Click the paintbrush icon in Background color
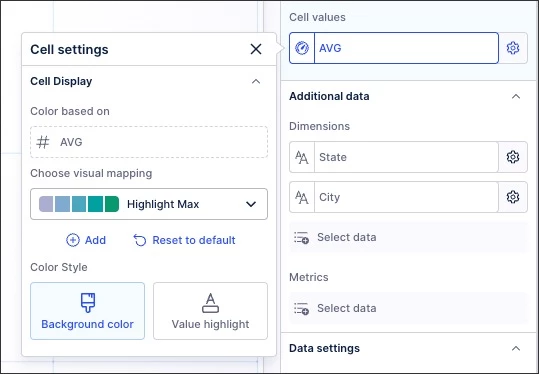The height and width of the screenshot is (374, 539). pyautogui.click(x=88, y=303)
